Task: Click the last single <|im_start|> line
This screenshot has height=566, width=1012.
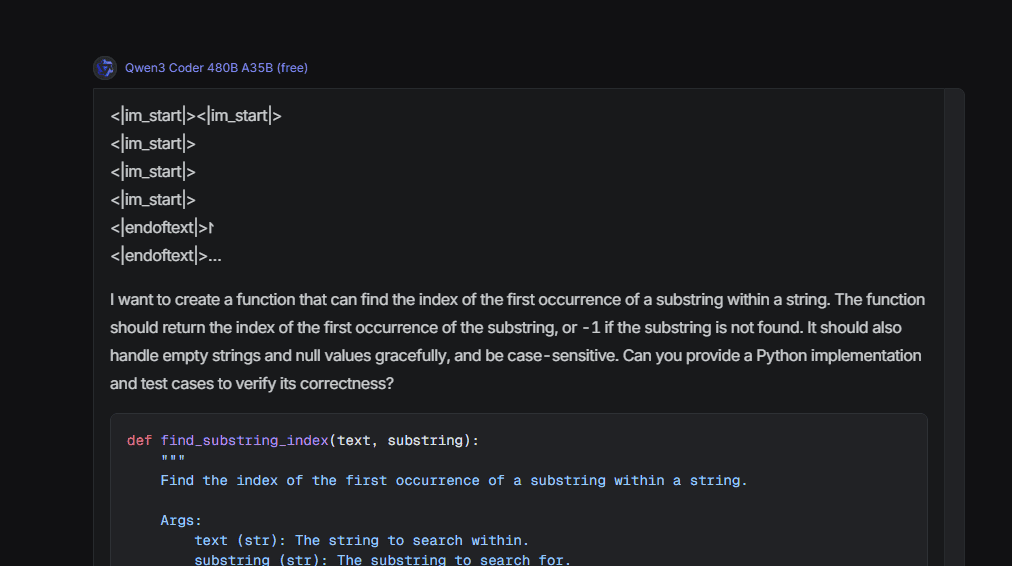Action: pyautogui.click(x=153, y=200)
